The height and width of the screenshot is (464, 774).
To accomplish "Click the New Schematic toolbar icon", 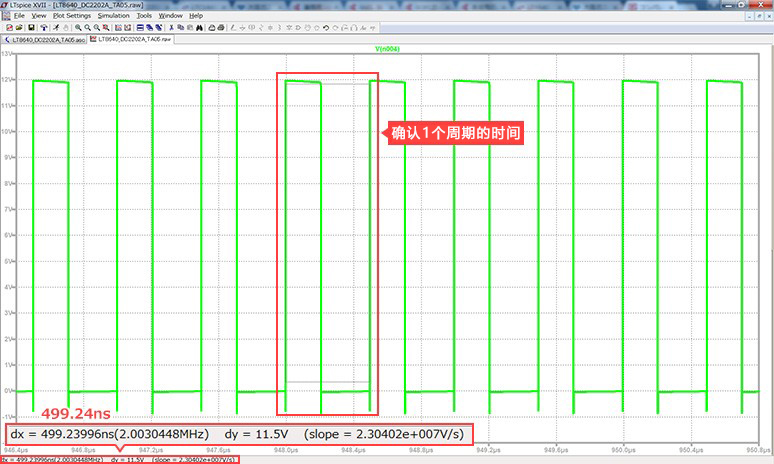I will tap(9, 27).
